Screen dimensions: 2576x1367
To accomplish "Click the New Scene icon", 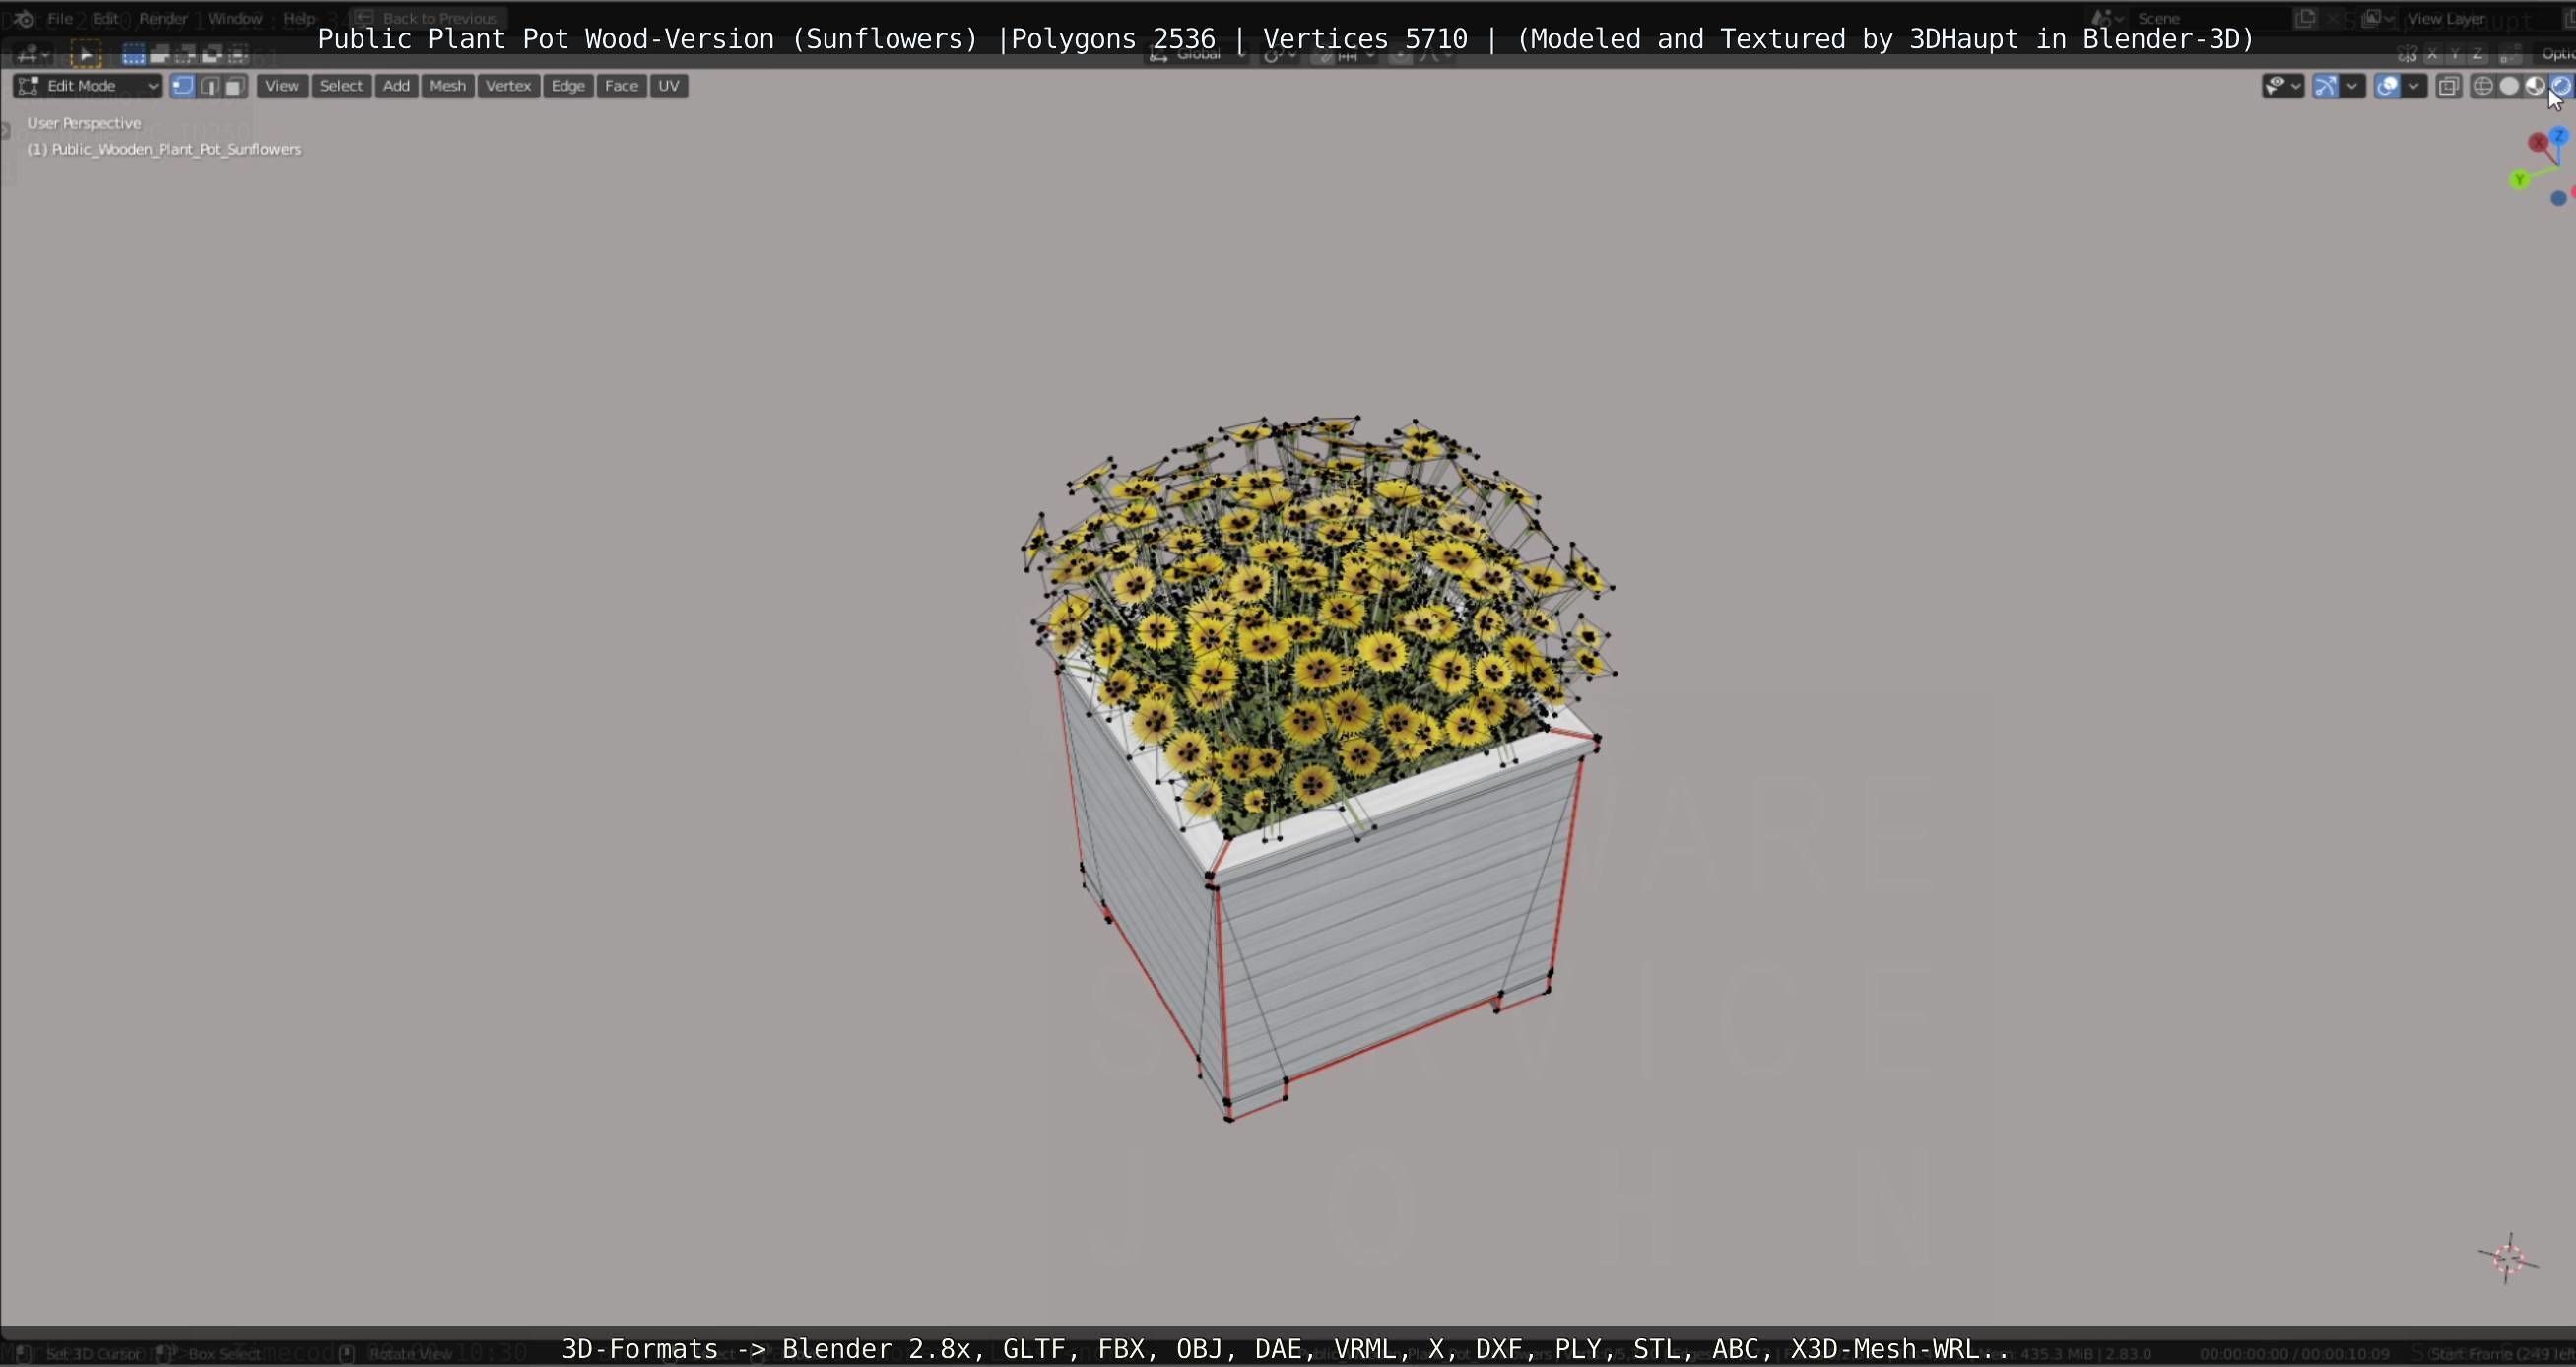I will pyautogui.click(x=2305, y=18).
